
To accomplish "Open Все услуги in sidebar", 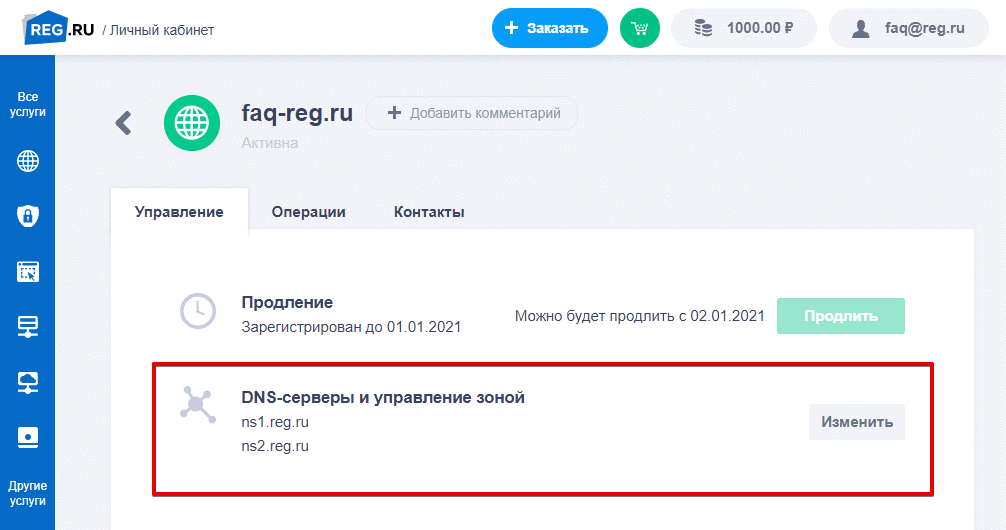I will pos(28,104).
